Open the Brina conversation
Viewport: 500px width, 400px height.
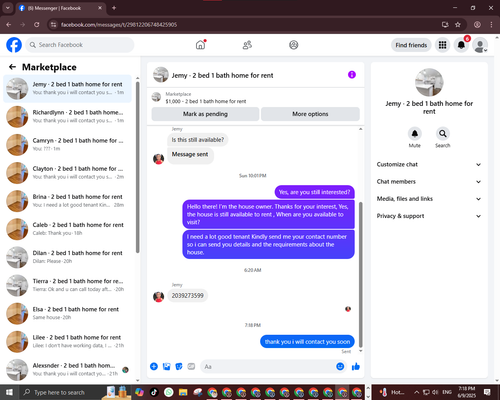click(67, 201)
